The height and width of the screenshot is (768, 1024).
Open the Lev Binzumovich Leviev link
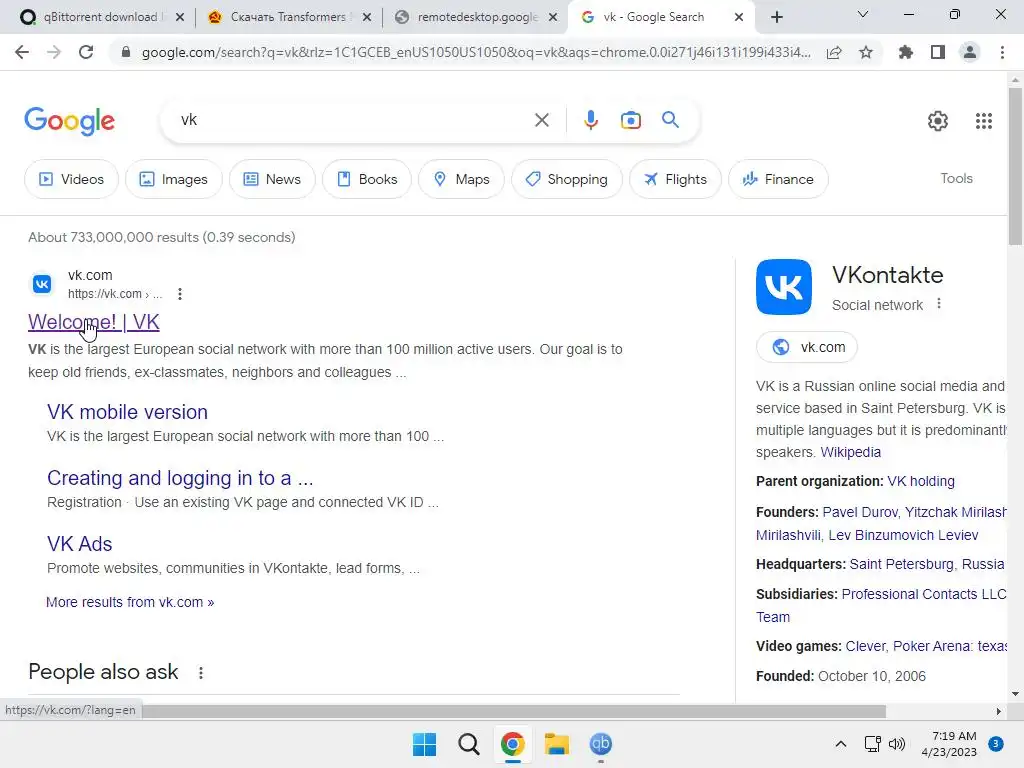click(x=903, y=535)
